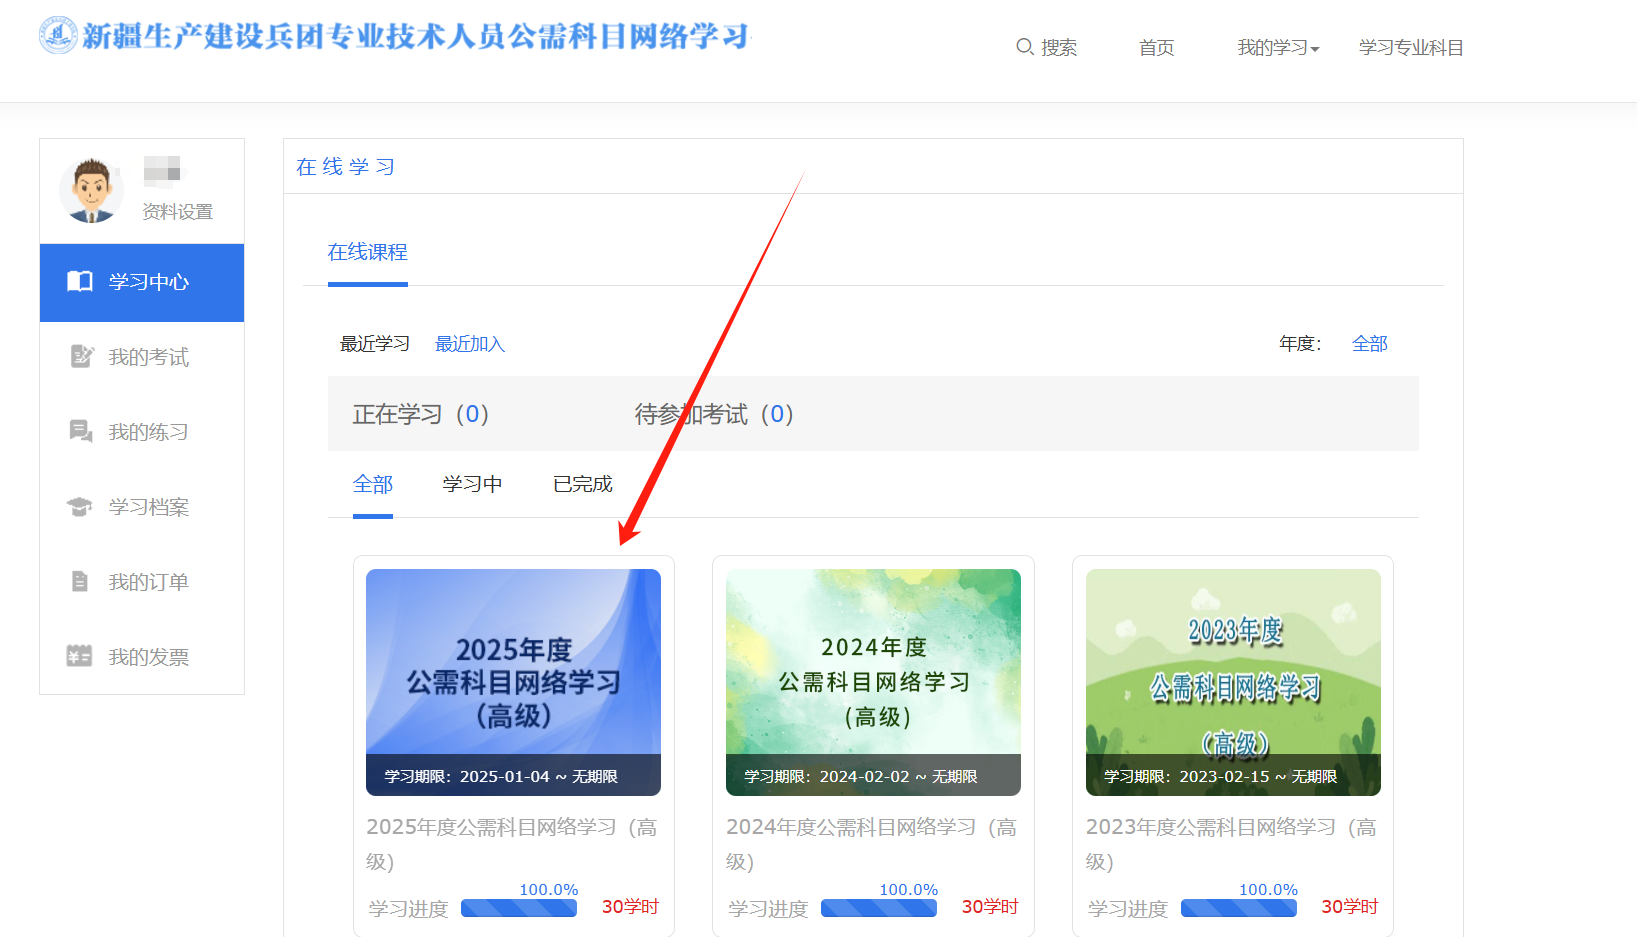Click the 我的考试 exam icon
Screen dimensions: 1637x937
pyautogui.click(x=81, y=357)
